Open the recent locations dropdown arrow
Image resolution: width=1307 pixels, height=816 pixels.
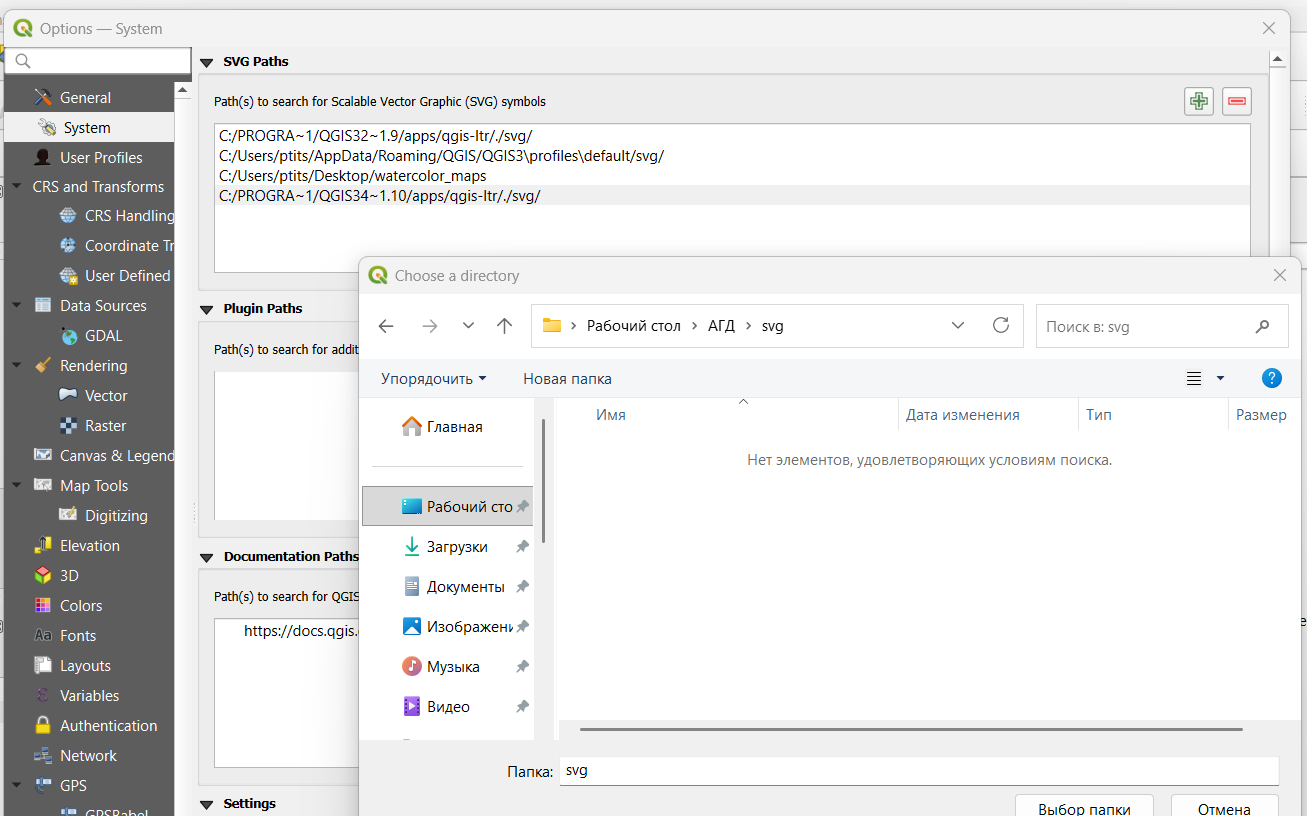(x=468, y=326)
